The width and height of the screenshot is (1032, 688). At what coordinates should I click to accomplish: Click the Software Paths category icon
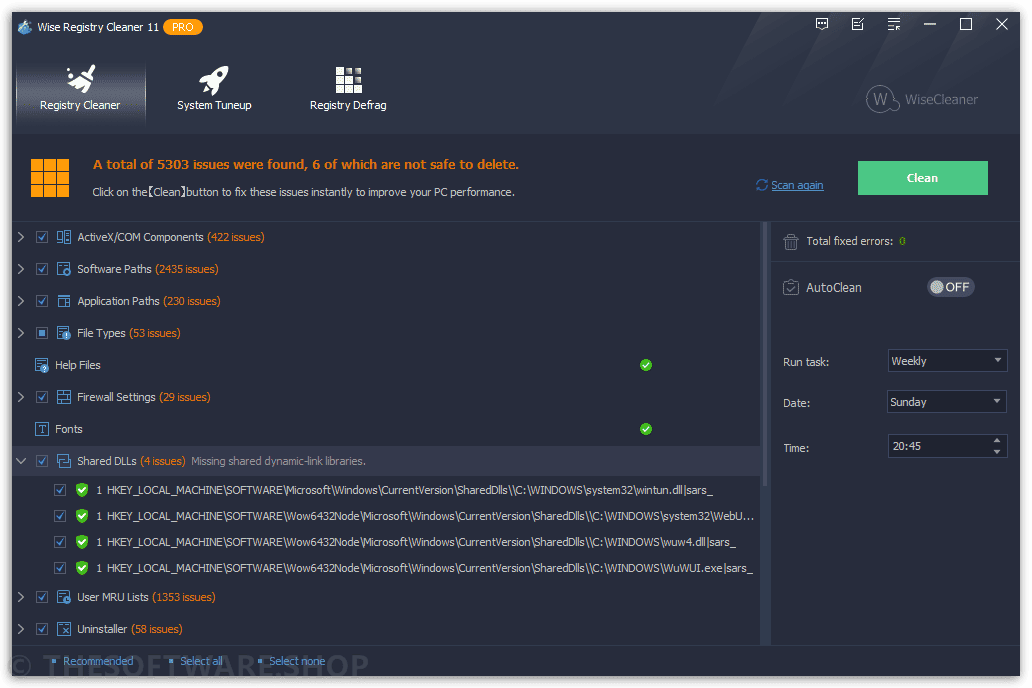64,269
